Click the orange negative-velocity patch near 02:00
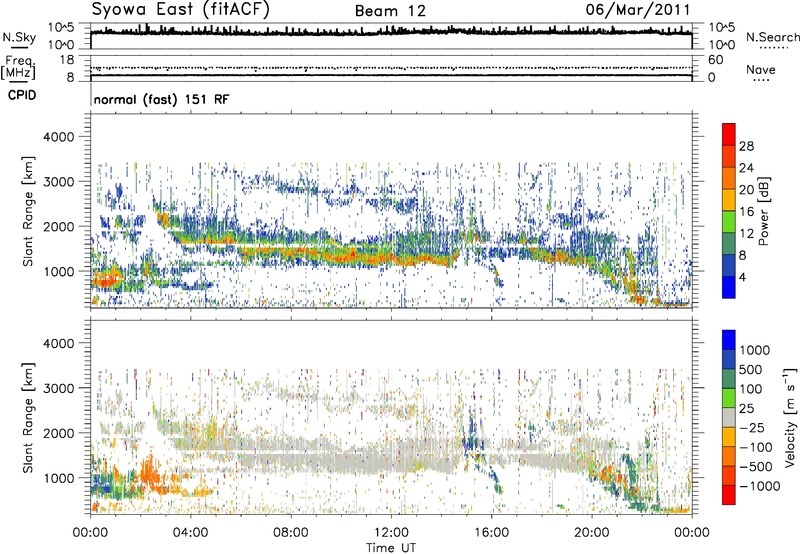This screenshot has width=800, height=554. point(151,474)
